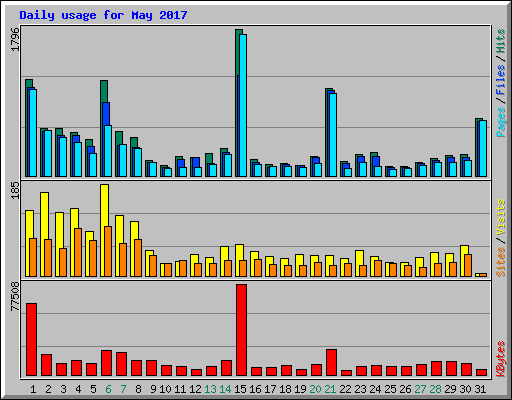
Task: Select day 12 on the x-axis
Action: pyautogui.click(x=195, y=389)
